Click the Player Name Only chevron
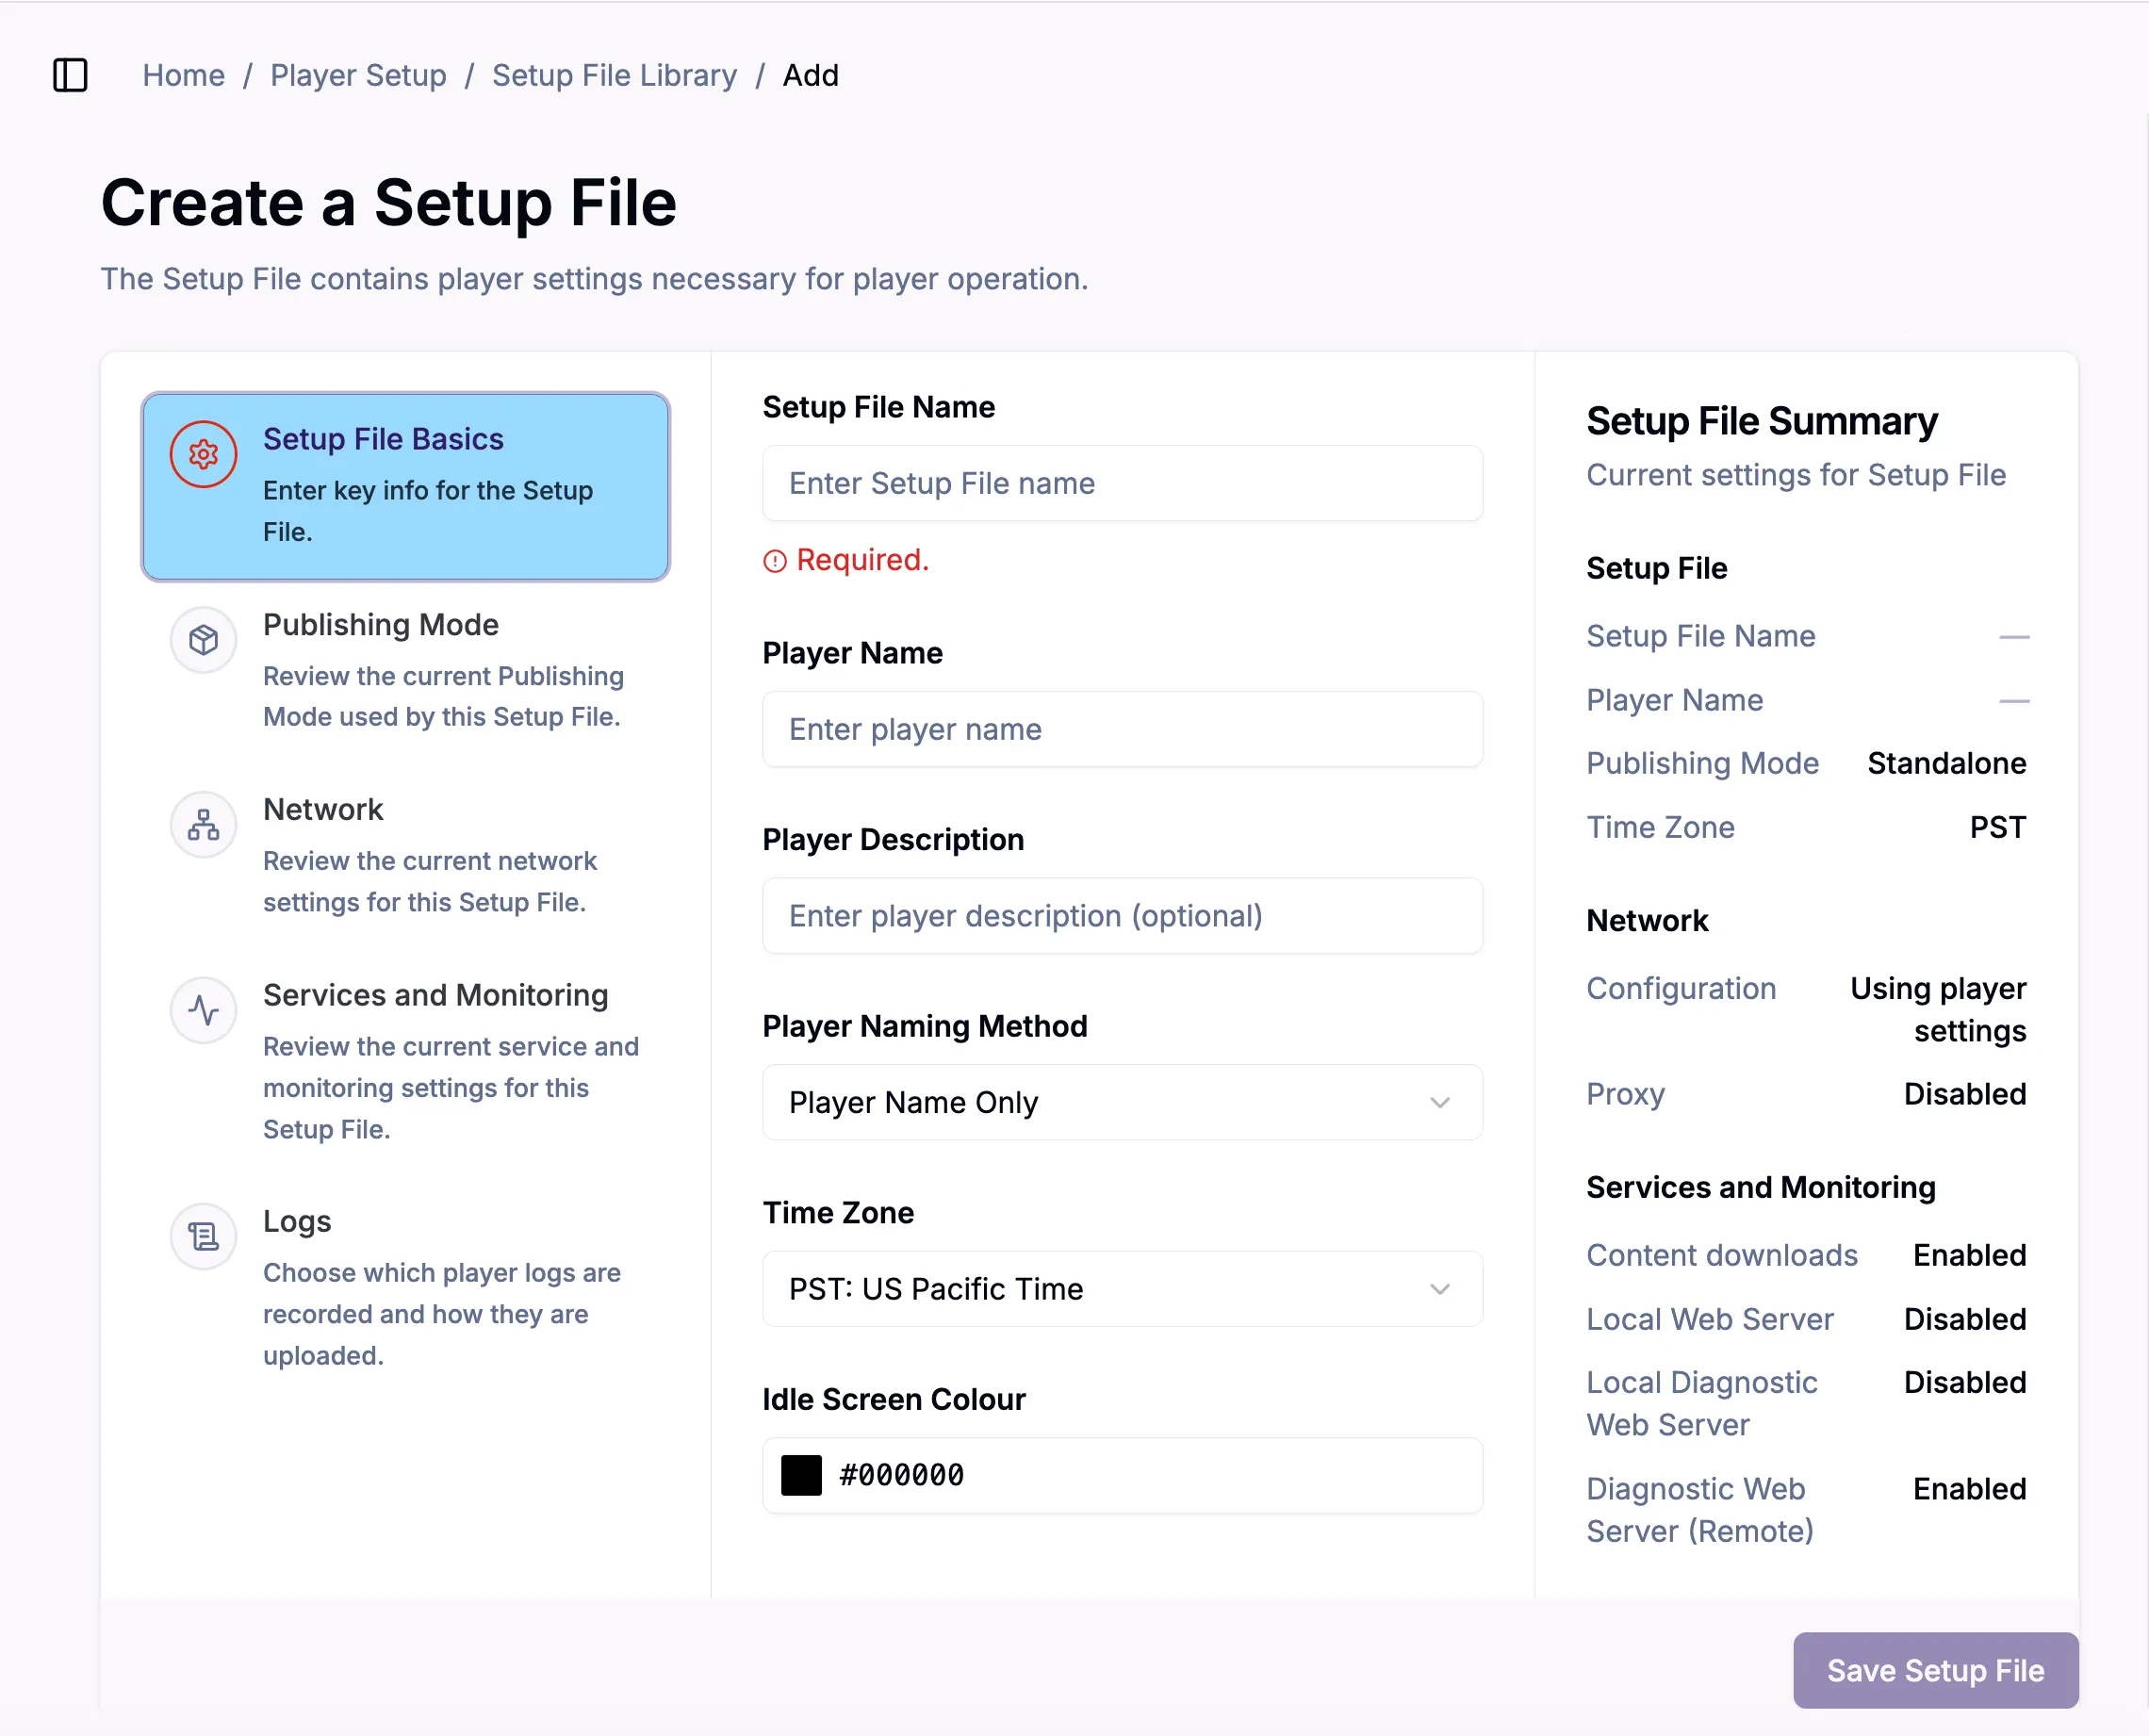This screenshot has width=2149, height=1736. click(x=1439, y=1103)
